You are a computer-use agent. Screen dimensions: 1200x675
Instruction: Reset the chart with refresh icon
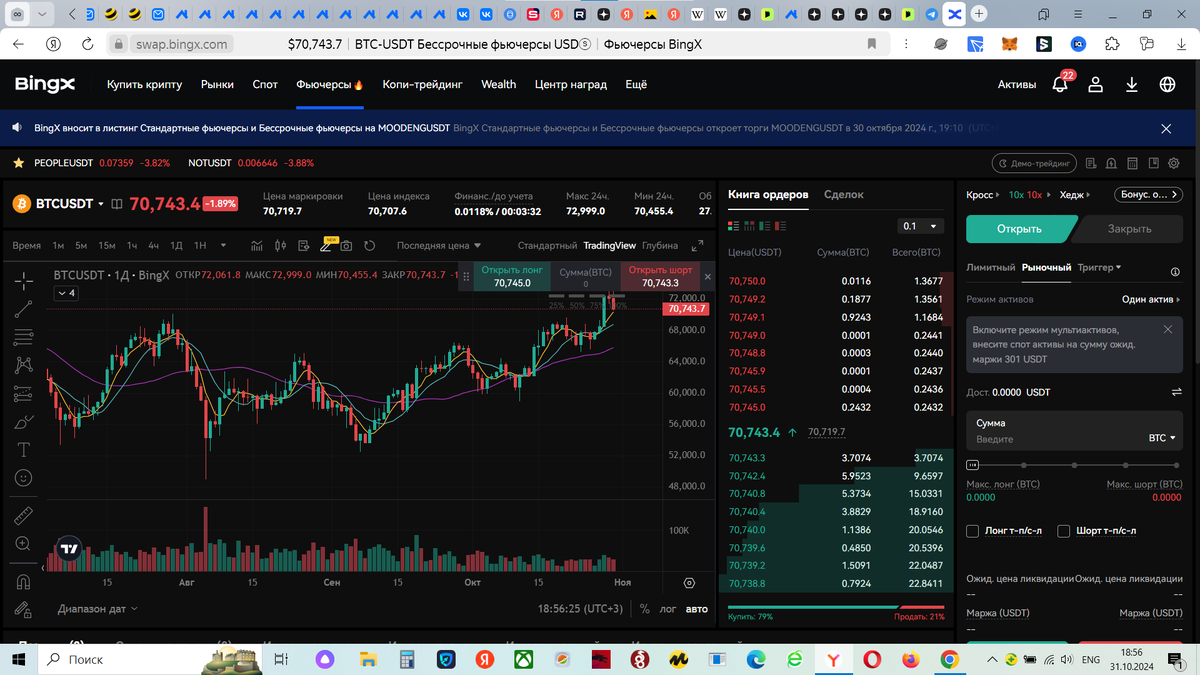tap(369, 245)
